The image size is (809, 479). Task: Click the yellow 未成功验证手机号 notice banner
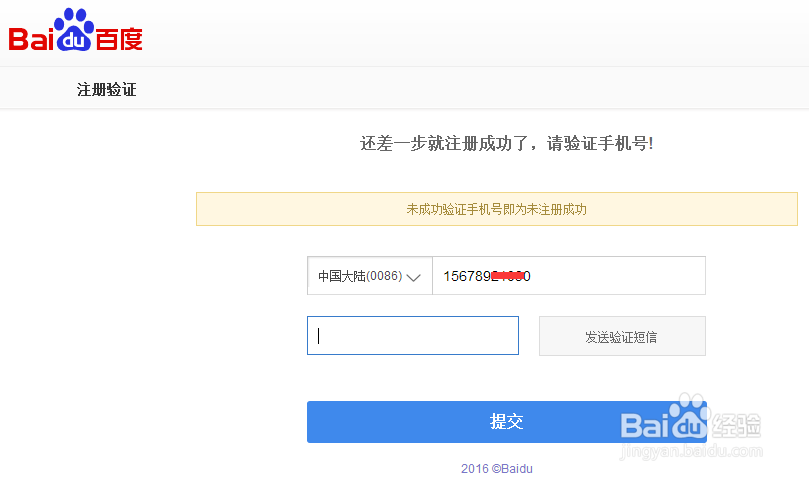click(x=496, y=209)
